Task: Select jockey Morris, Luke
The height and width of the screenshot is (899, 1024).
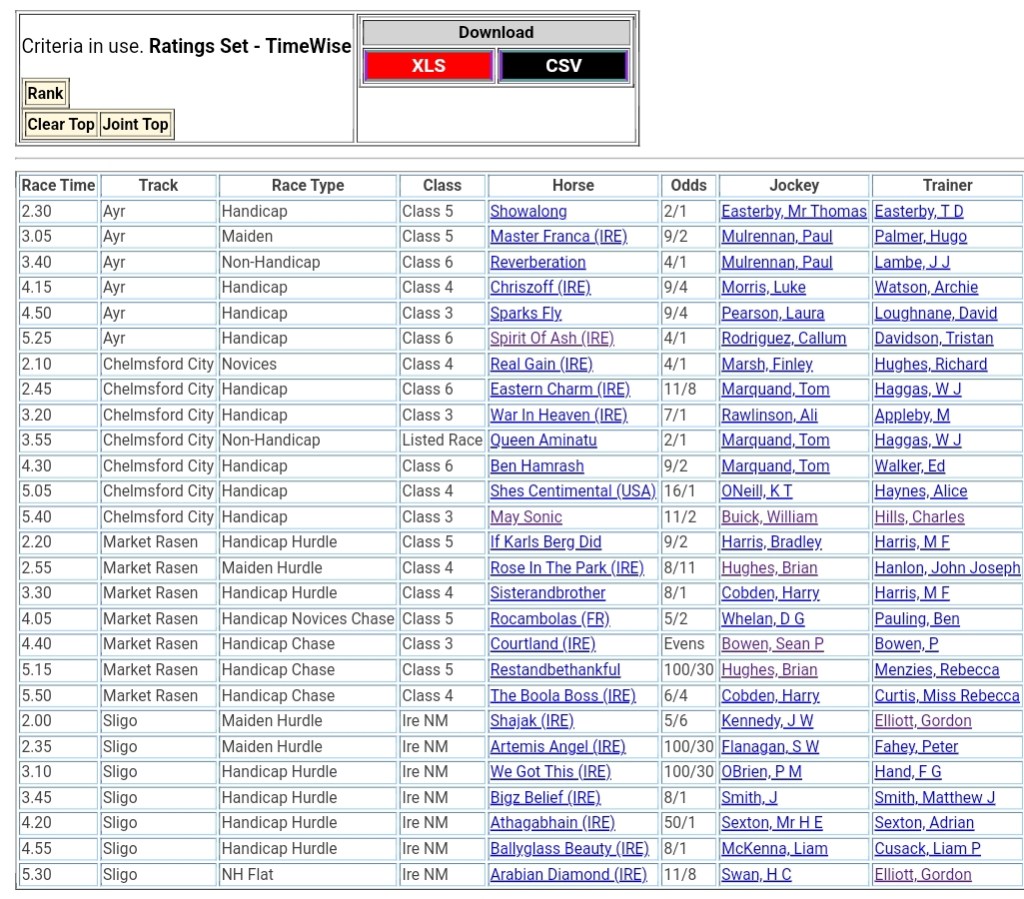Action: pyautogui.click(x=763, y=288)
